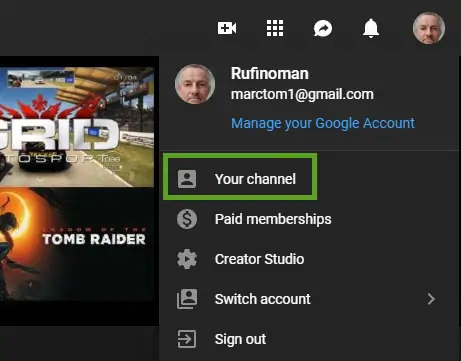Viewport: 461px width, 361px height.
Task: Select Switch account menu entry
Action: pyautogui.click(x=309, y=299)
